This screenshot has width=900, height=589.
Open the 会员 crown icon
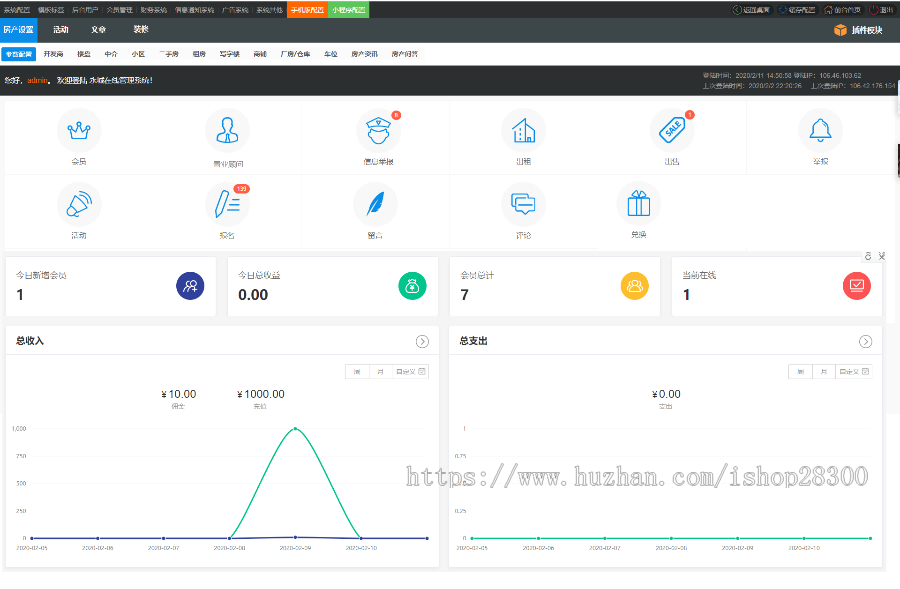click(79, 131)
